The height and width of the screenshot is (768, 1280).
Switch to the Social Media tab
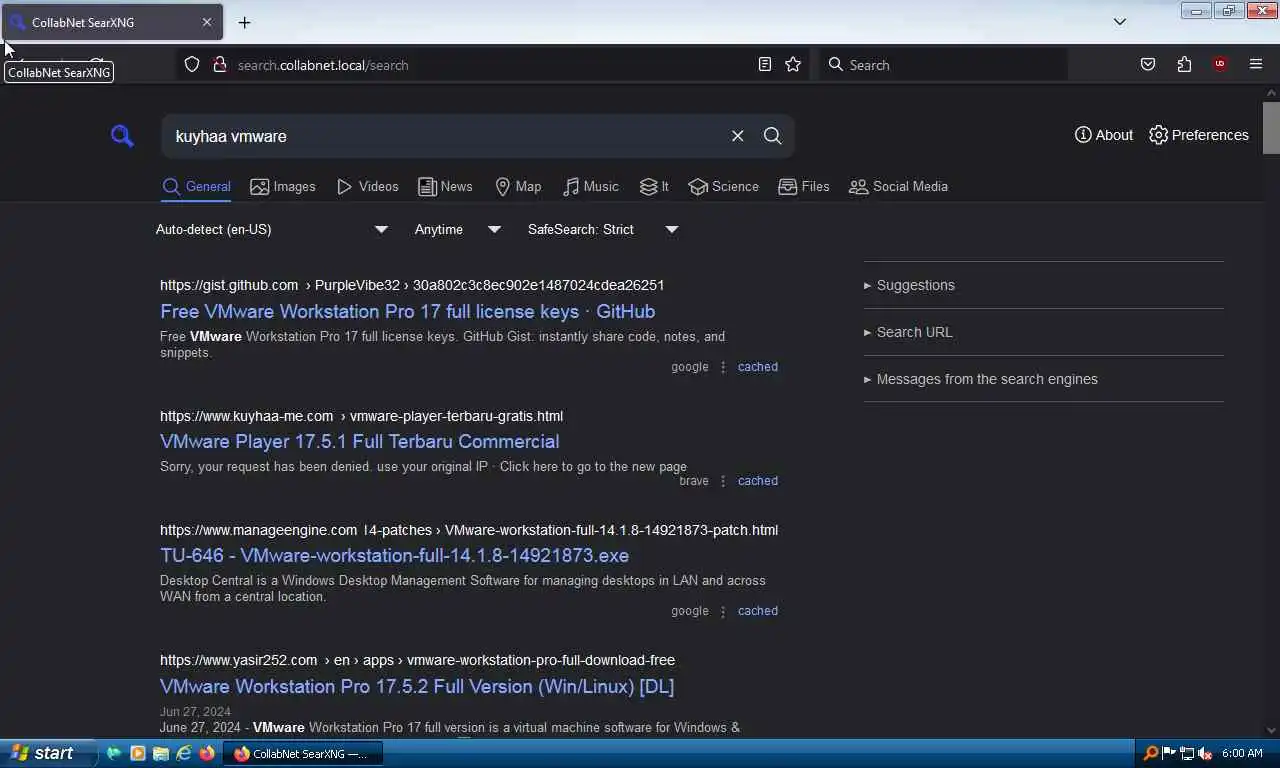point(898,187)
